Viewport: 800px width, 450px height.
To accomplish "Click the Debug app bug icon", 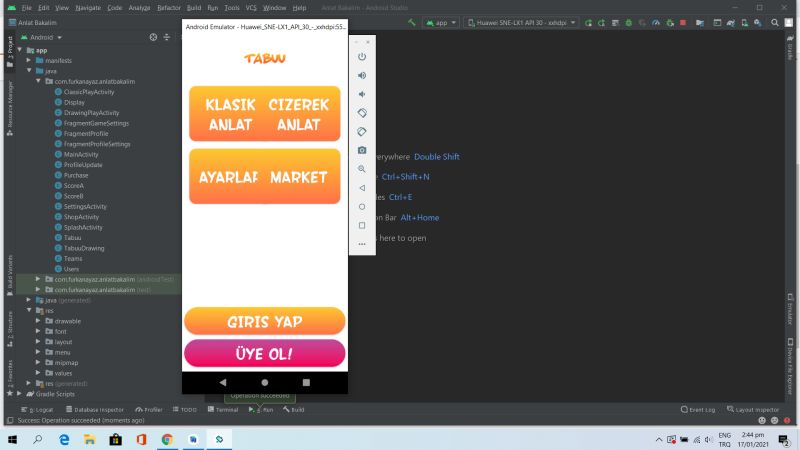I will [x=629, y=22].
